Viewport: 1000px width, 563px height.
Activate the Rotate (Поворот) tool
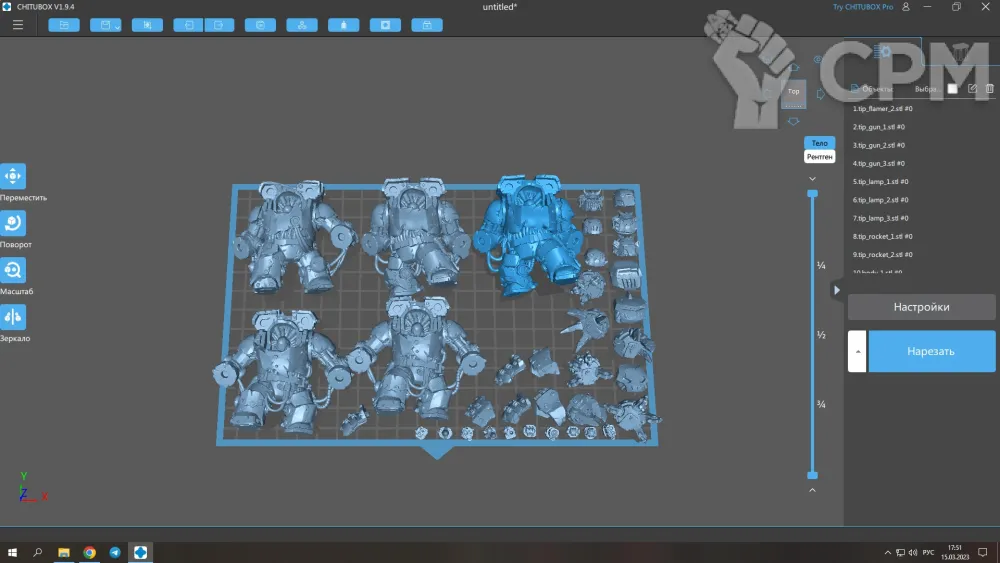pyautogui.click(x=13, y=224)
